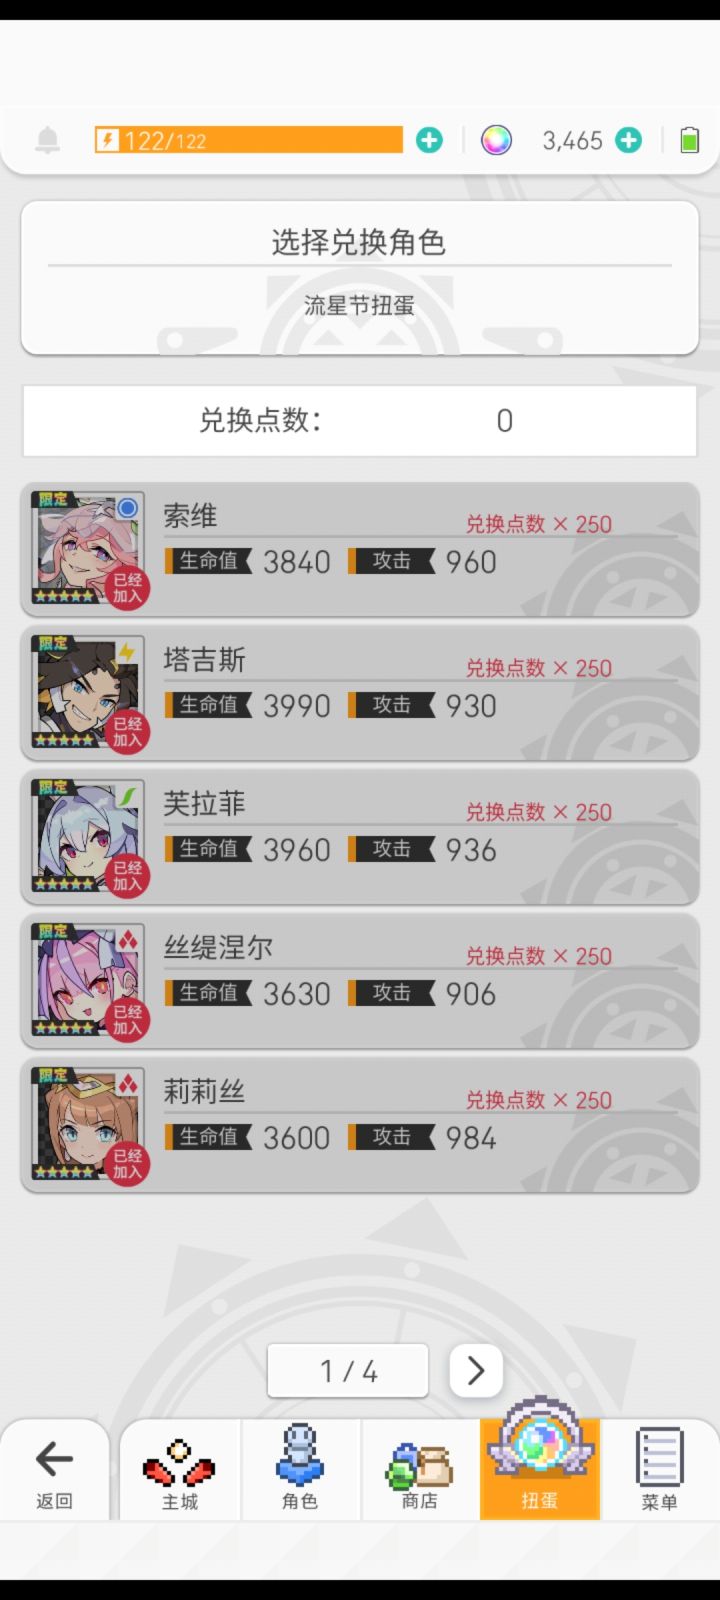Go back with the 返回 arrow
The width and height of the screenshot is (720, 1600).
click(54, 1470)
